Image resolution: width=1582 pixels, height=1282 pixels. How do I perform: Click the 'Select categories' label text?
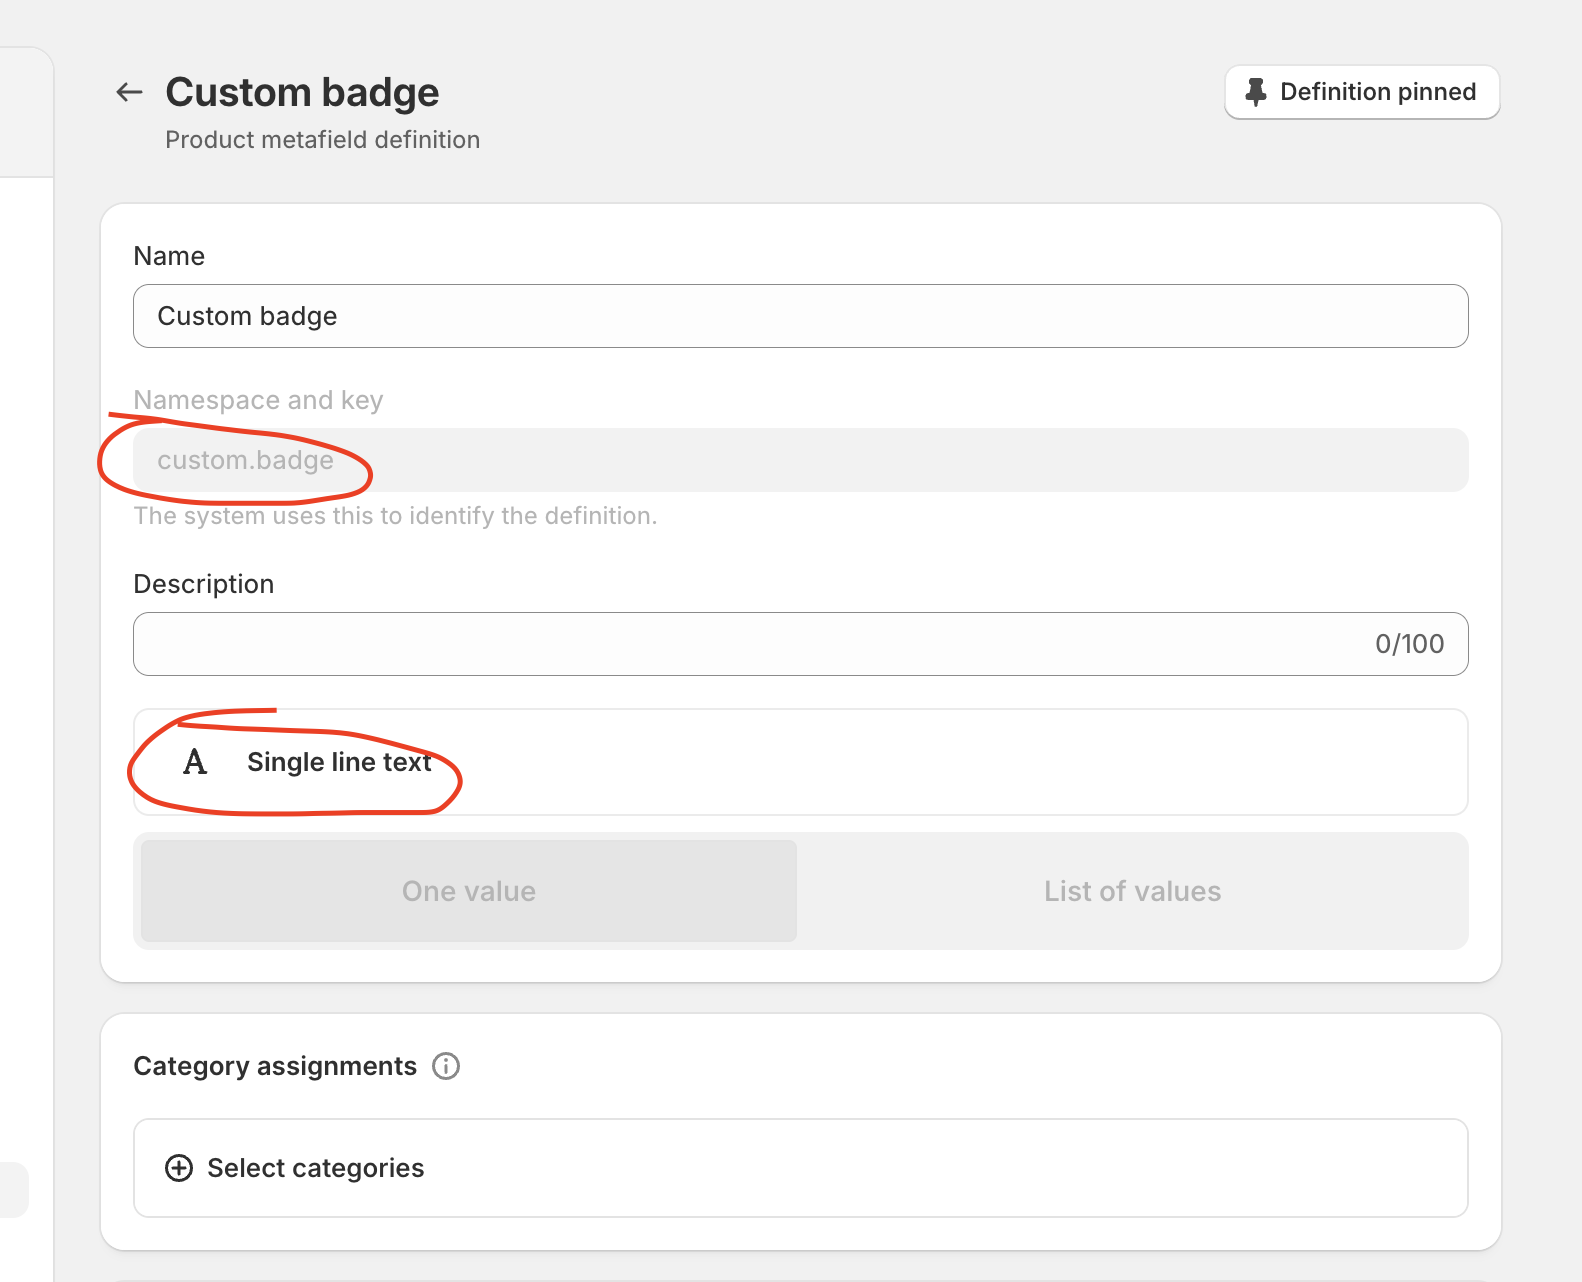point(316,1168)
